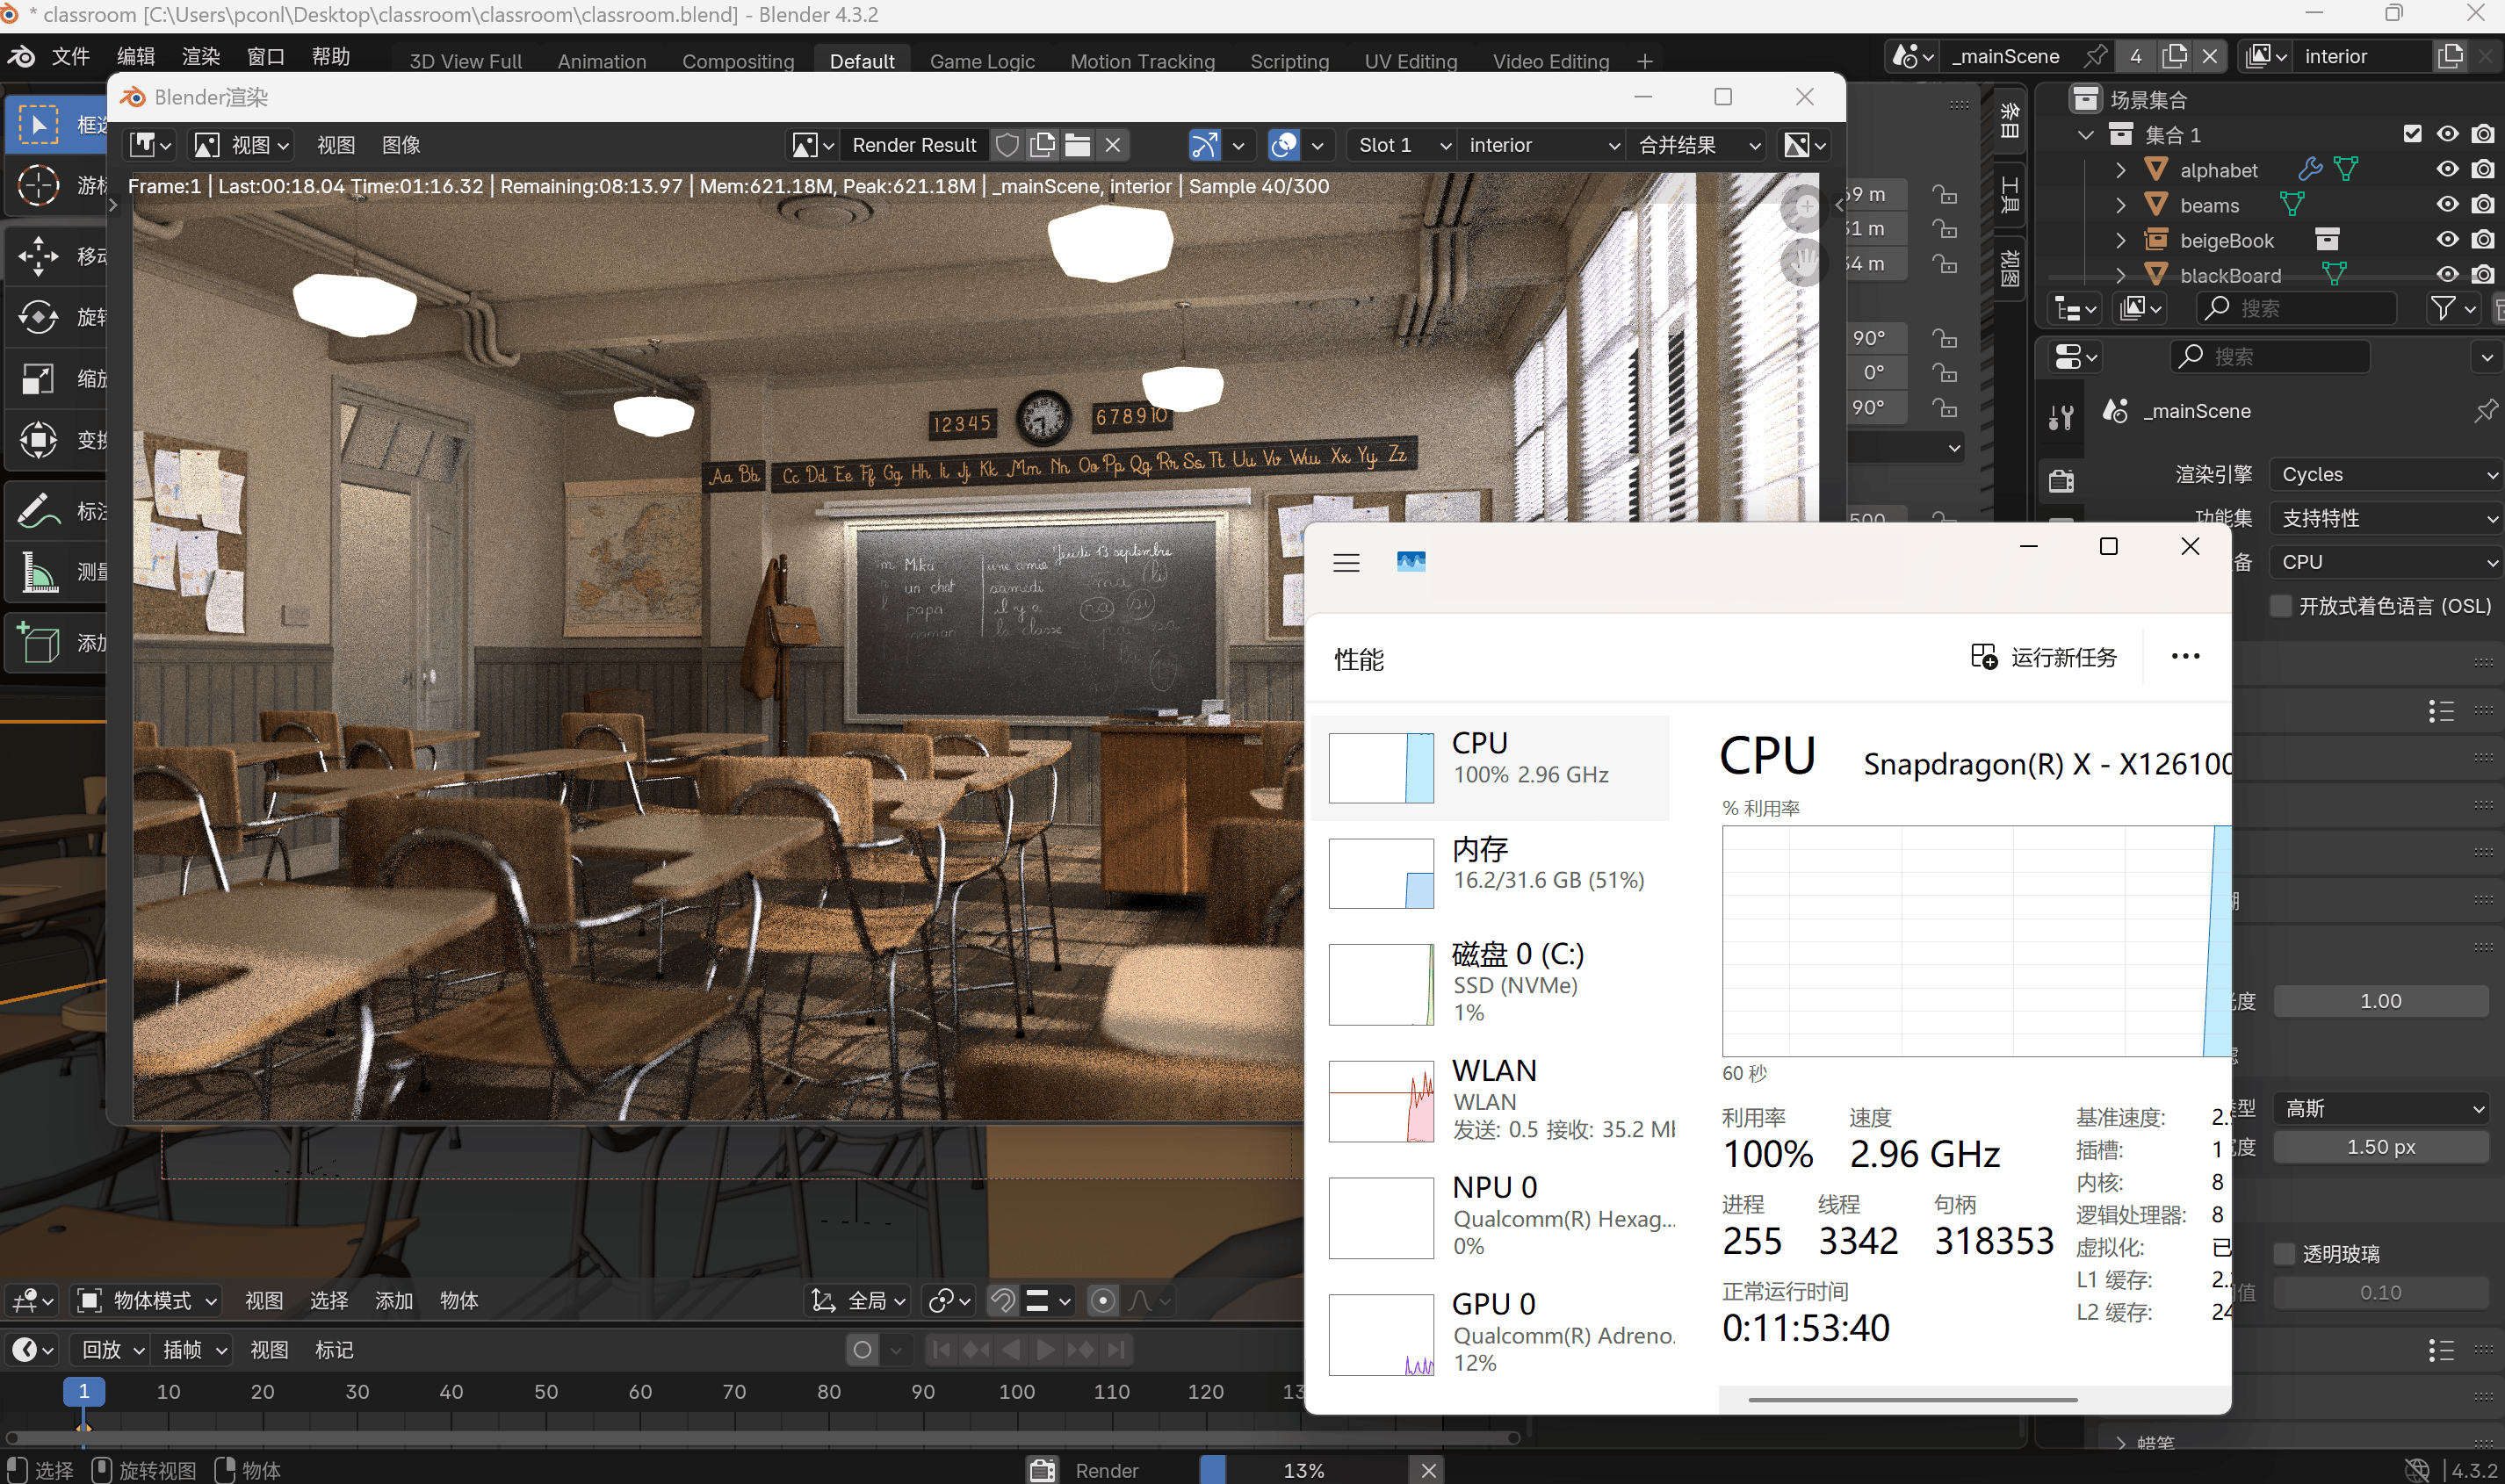Image resolution: width=2505 pixels, height=1484 pixels.
Task: Enable Open Shading Language (OSL) checkbox
Action: pyautogui.click(x=2280, y=606)
